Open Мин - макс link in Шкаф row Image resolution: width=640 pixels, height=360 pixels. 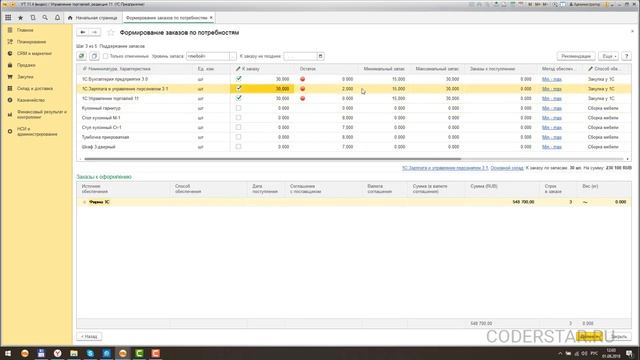pos(551,147)
